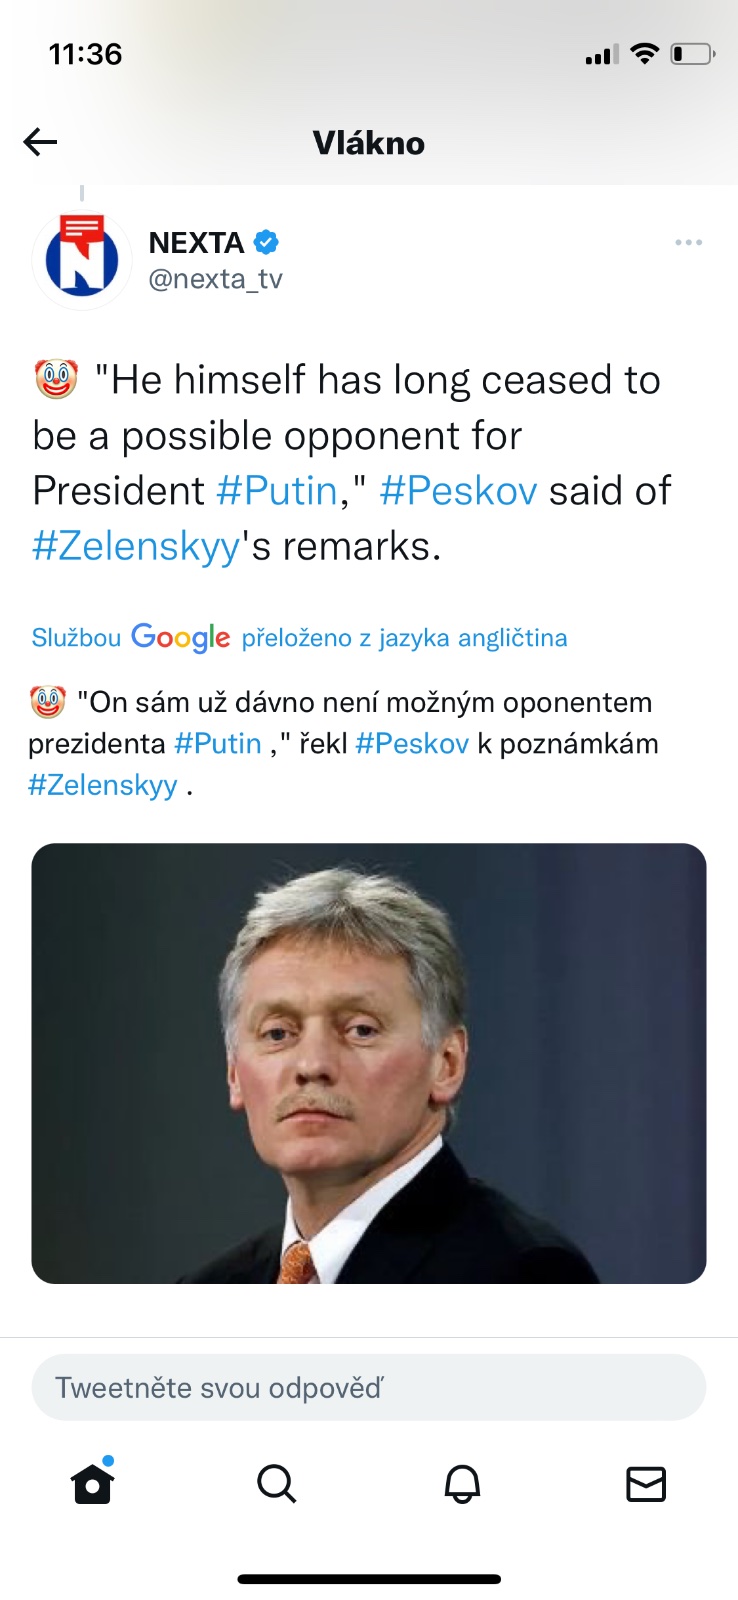Open the Messages envelope tab
The width and height of the screenshot is (738, 1600).
click(646, 1483)
